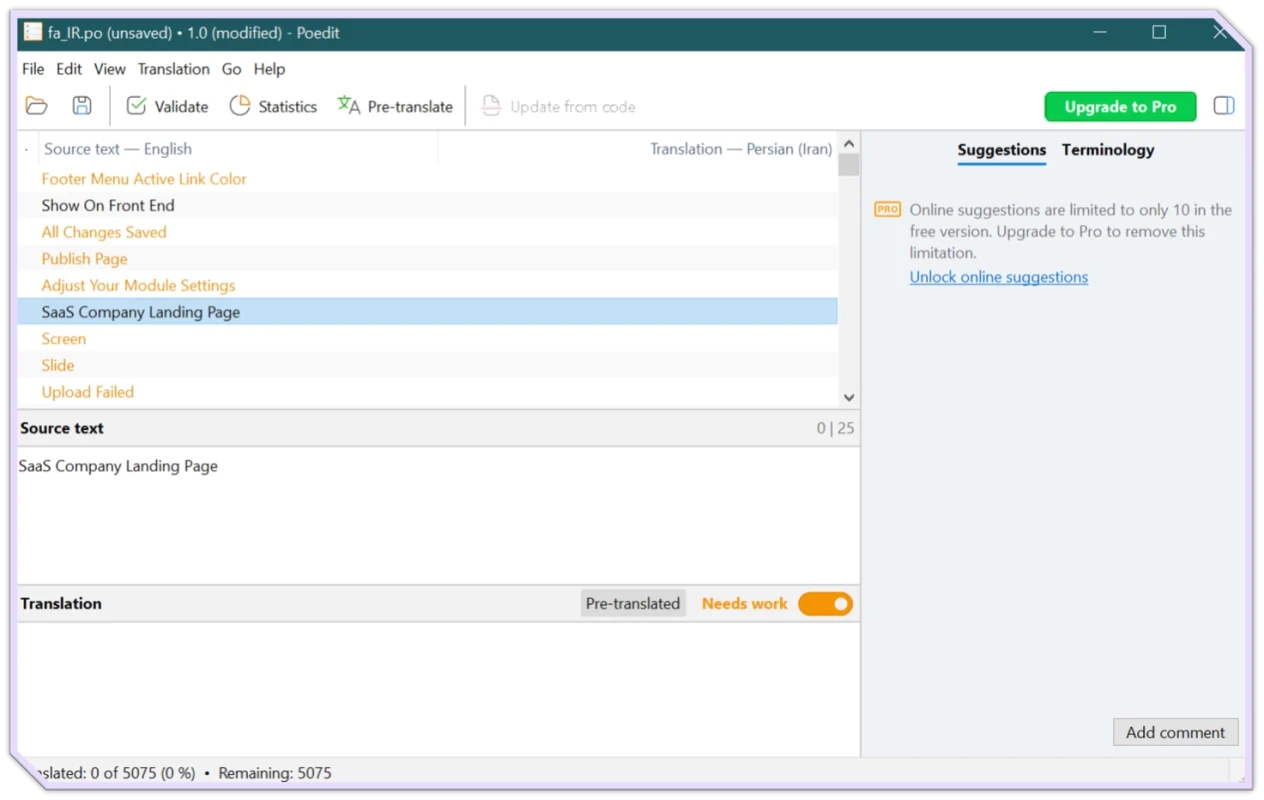Screen dimensions: 1264x800
Task: Follow the Unlock online suggestions link
Action: coord(998,277)
